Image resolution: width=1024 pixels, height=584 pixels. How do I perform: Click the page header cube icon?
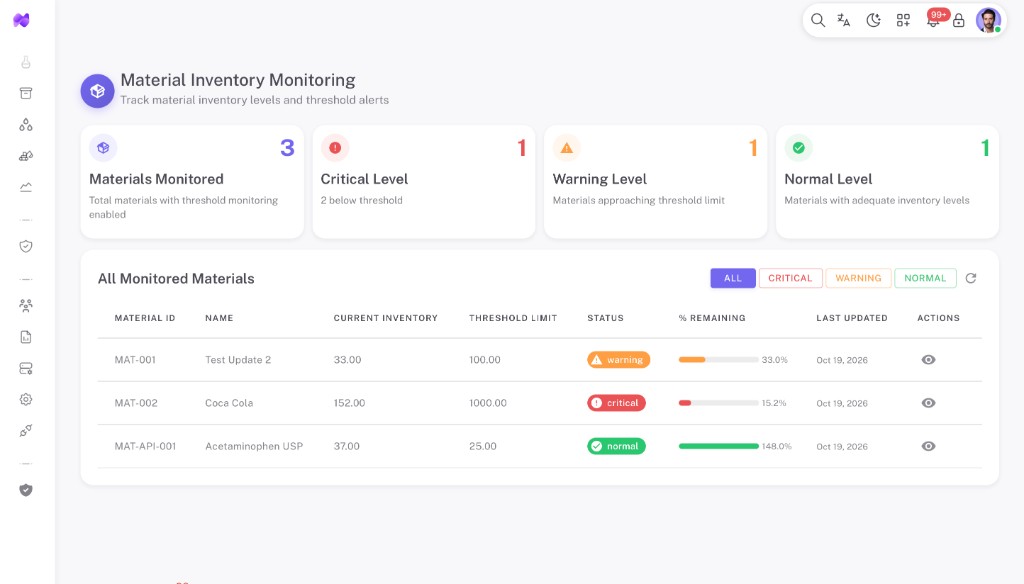click(97, 91)
